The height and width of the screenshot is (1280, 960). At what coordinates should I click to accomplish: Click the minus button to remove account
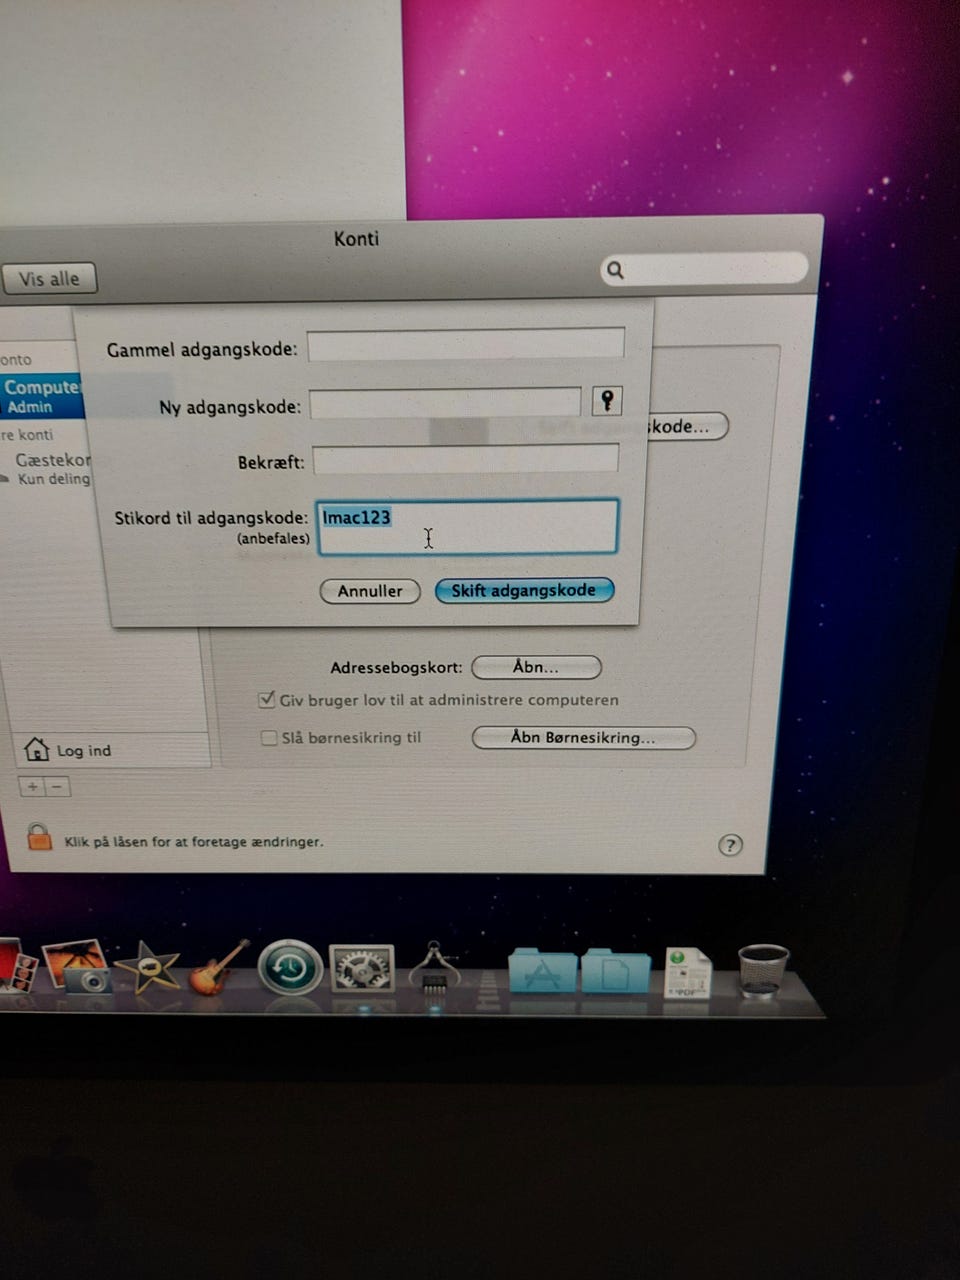pyautogui.click(x=57, y=787)
